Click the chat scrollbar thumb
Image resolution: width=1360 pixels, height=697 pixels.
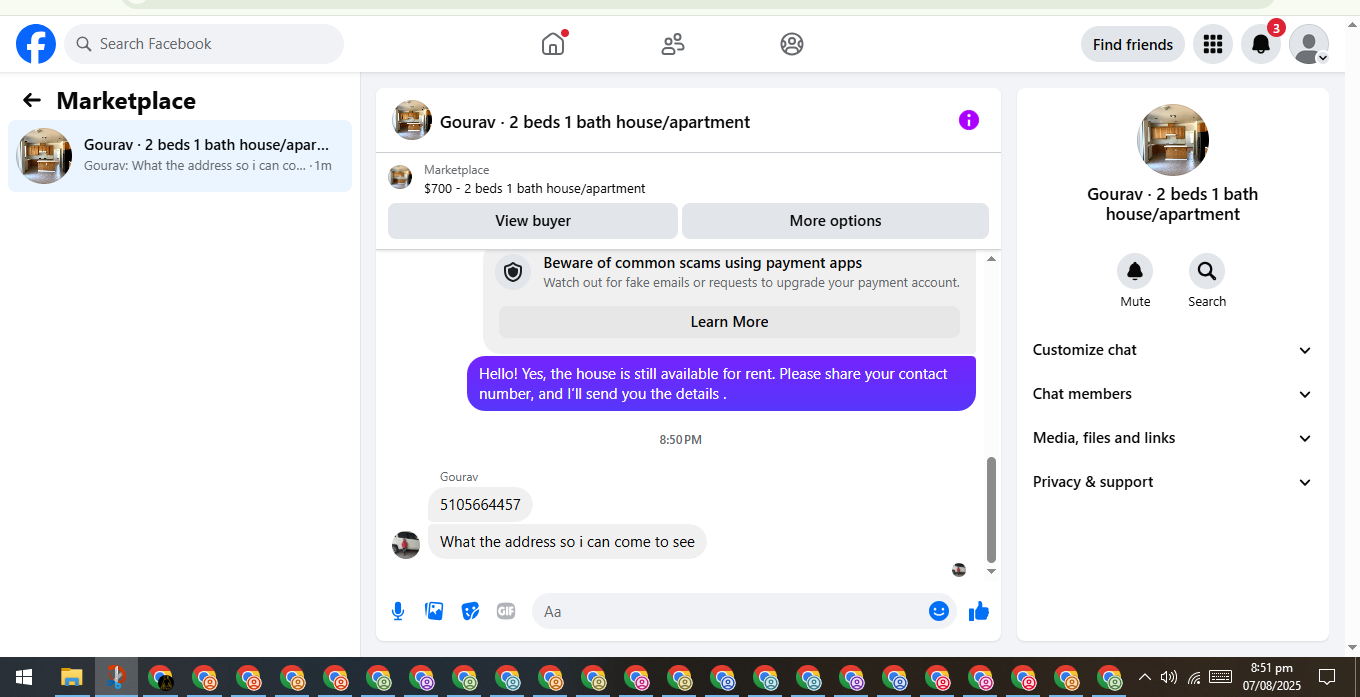[x=991, y=510]
